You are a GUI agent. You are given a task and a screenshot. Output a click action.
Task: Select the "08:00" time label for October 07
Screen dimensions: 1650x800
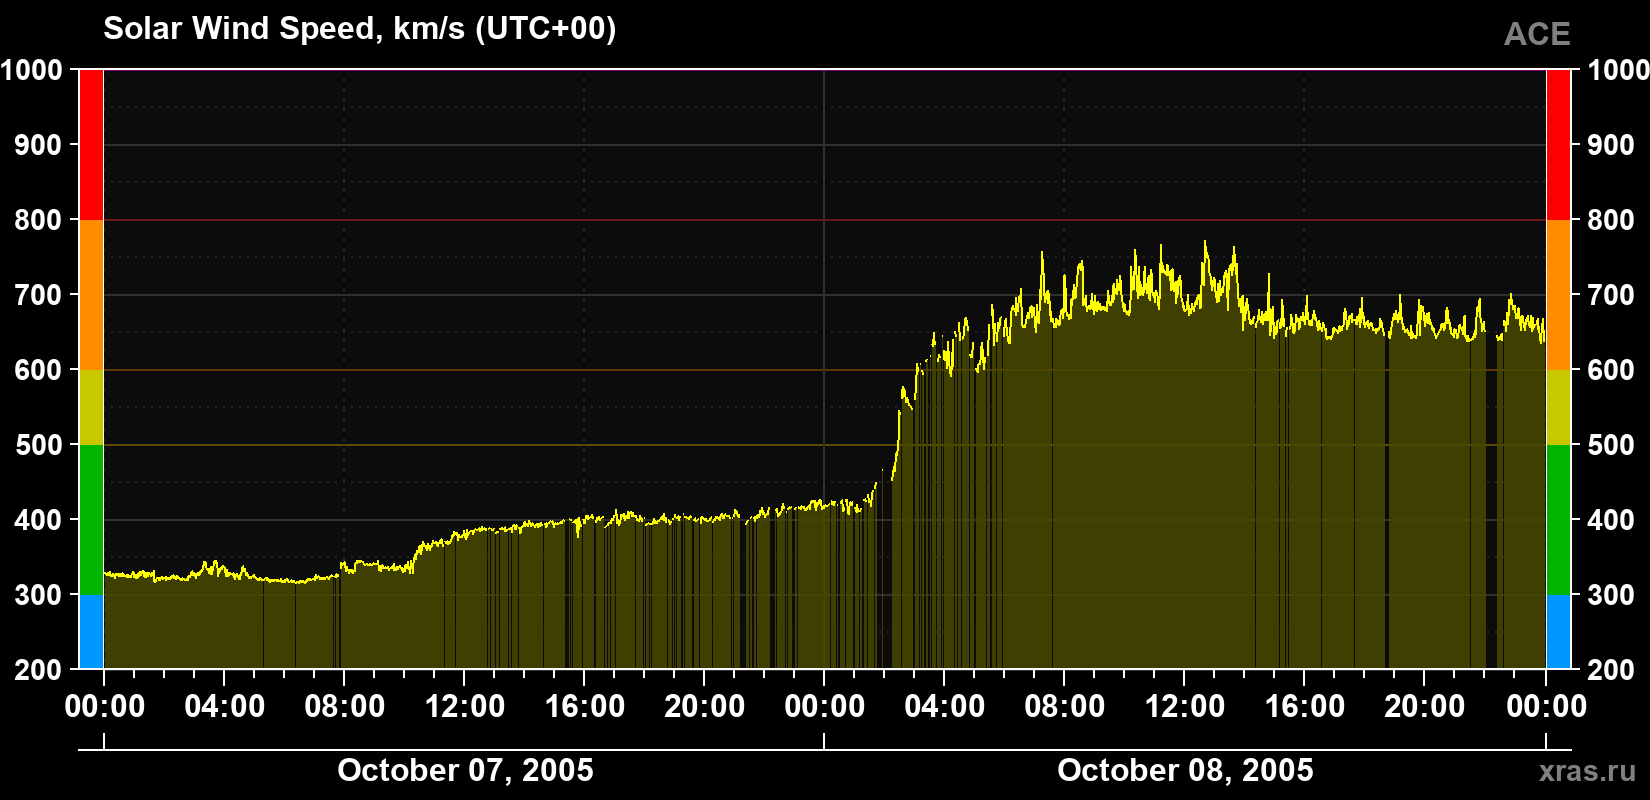point(345,707)
